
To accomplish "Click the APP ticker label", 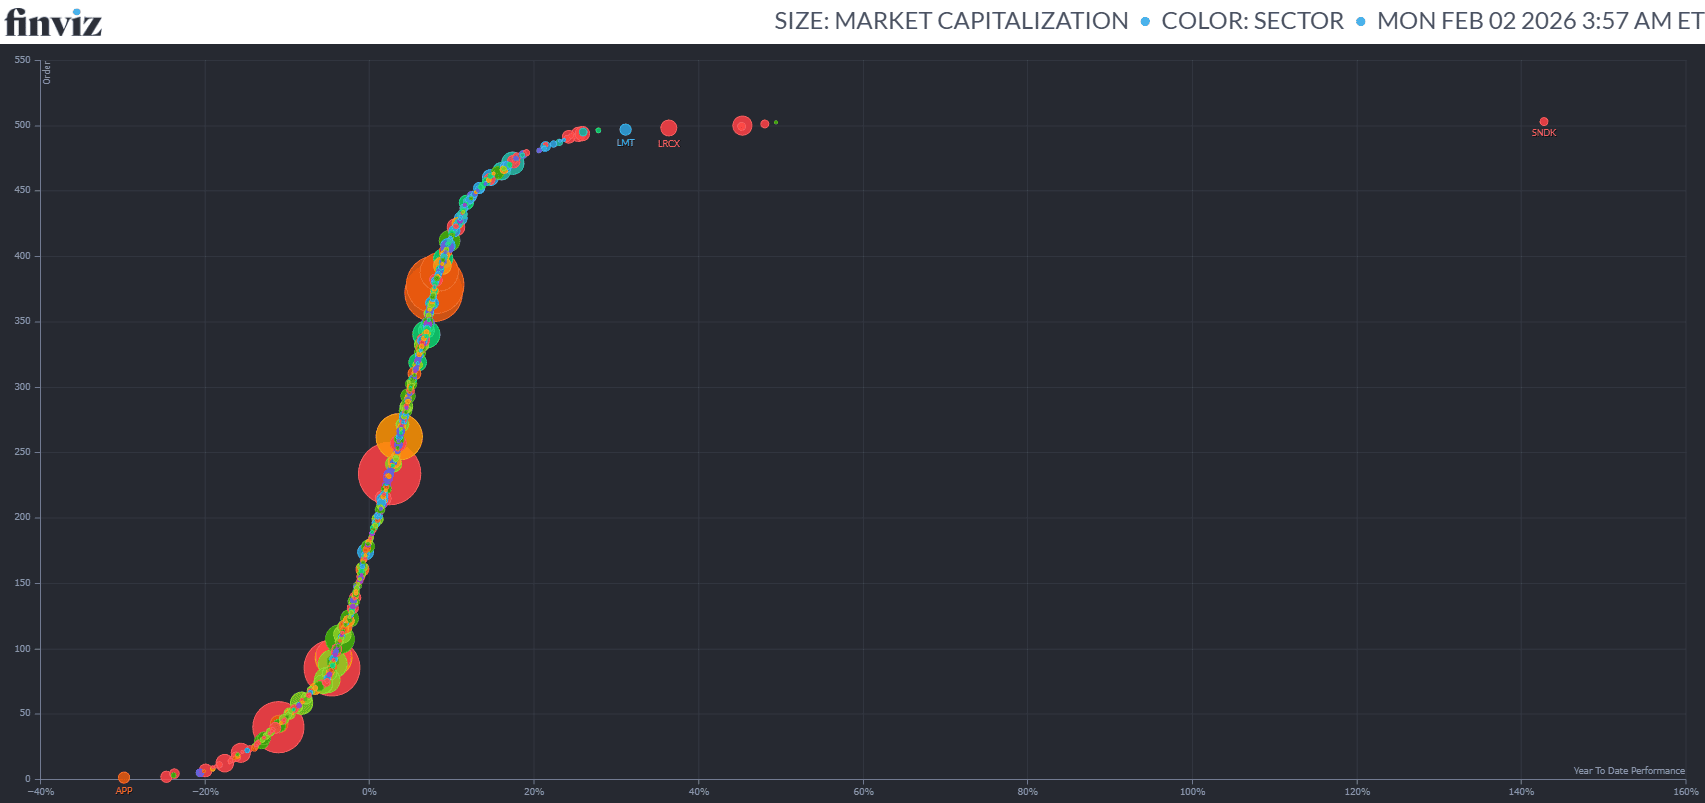I will [124, 791].
